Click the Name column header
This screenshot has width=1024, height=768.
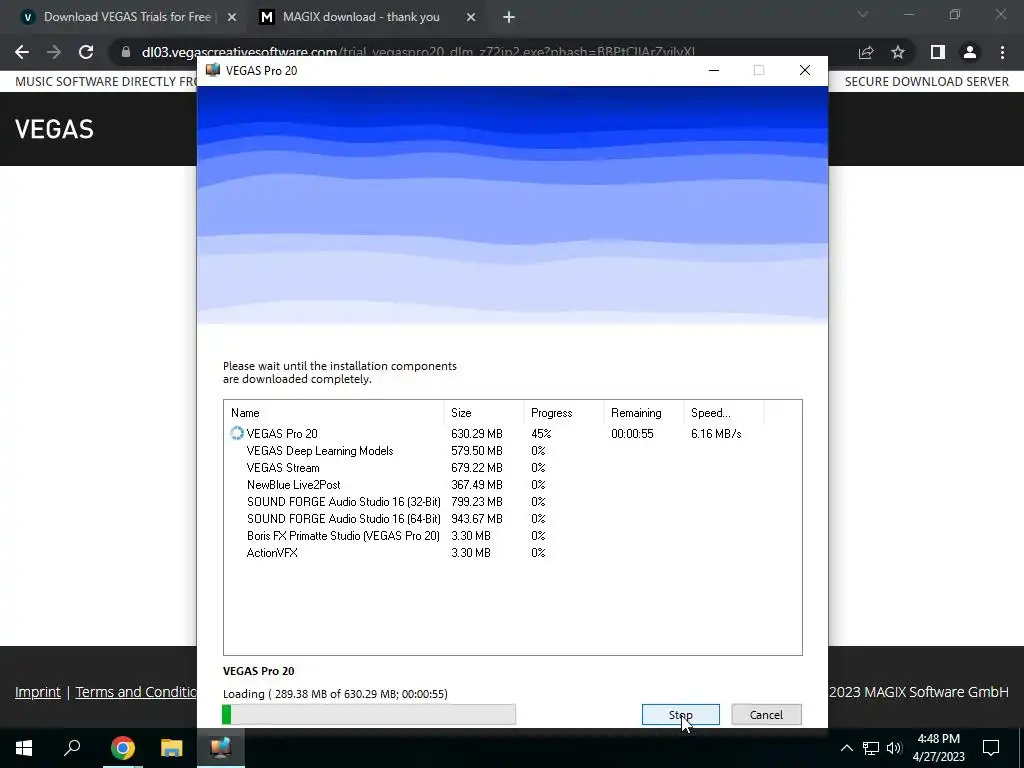[334, 413]
